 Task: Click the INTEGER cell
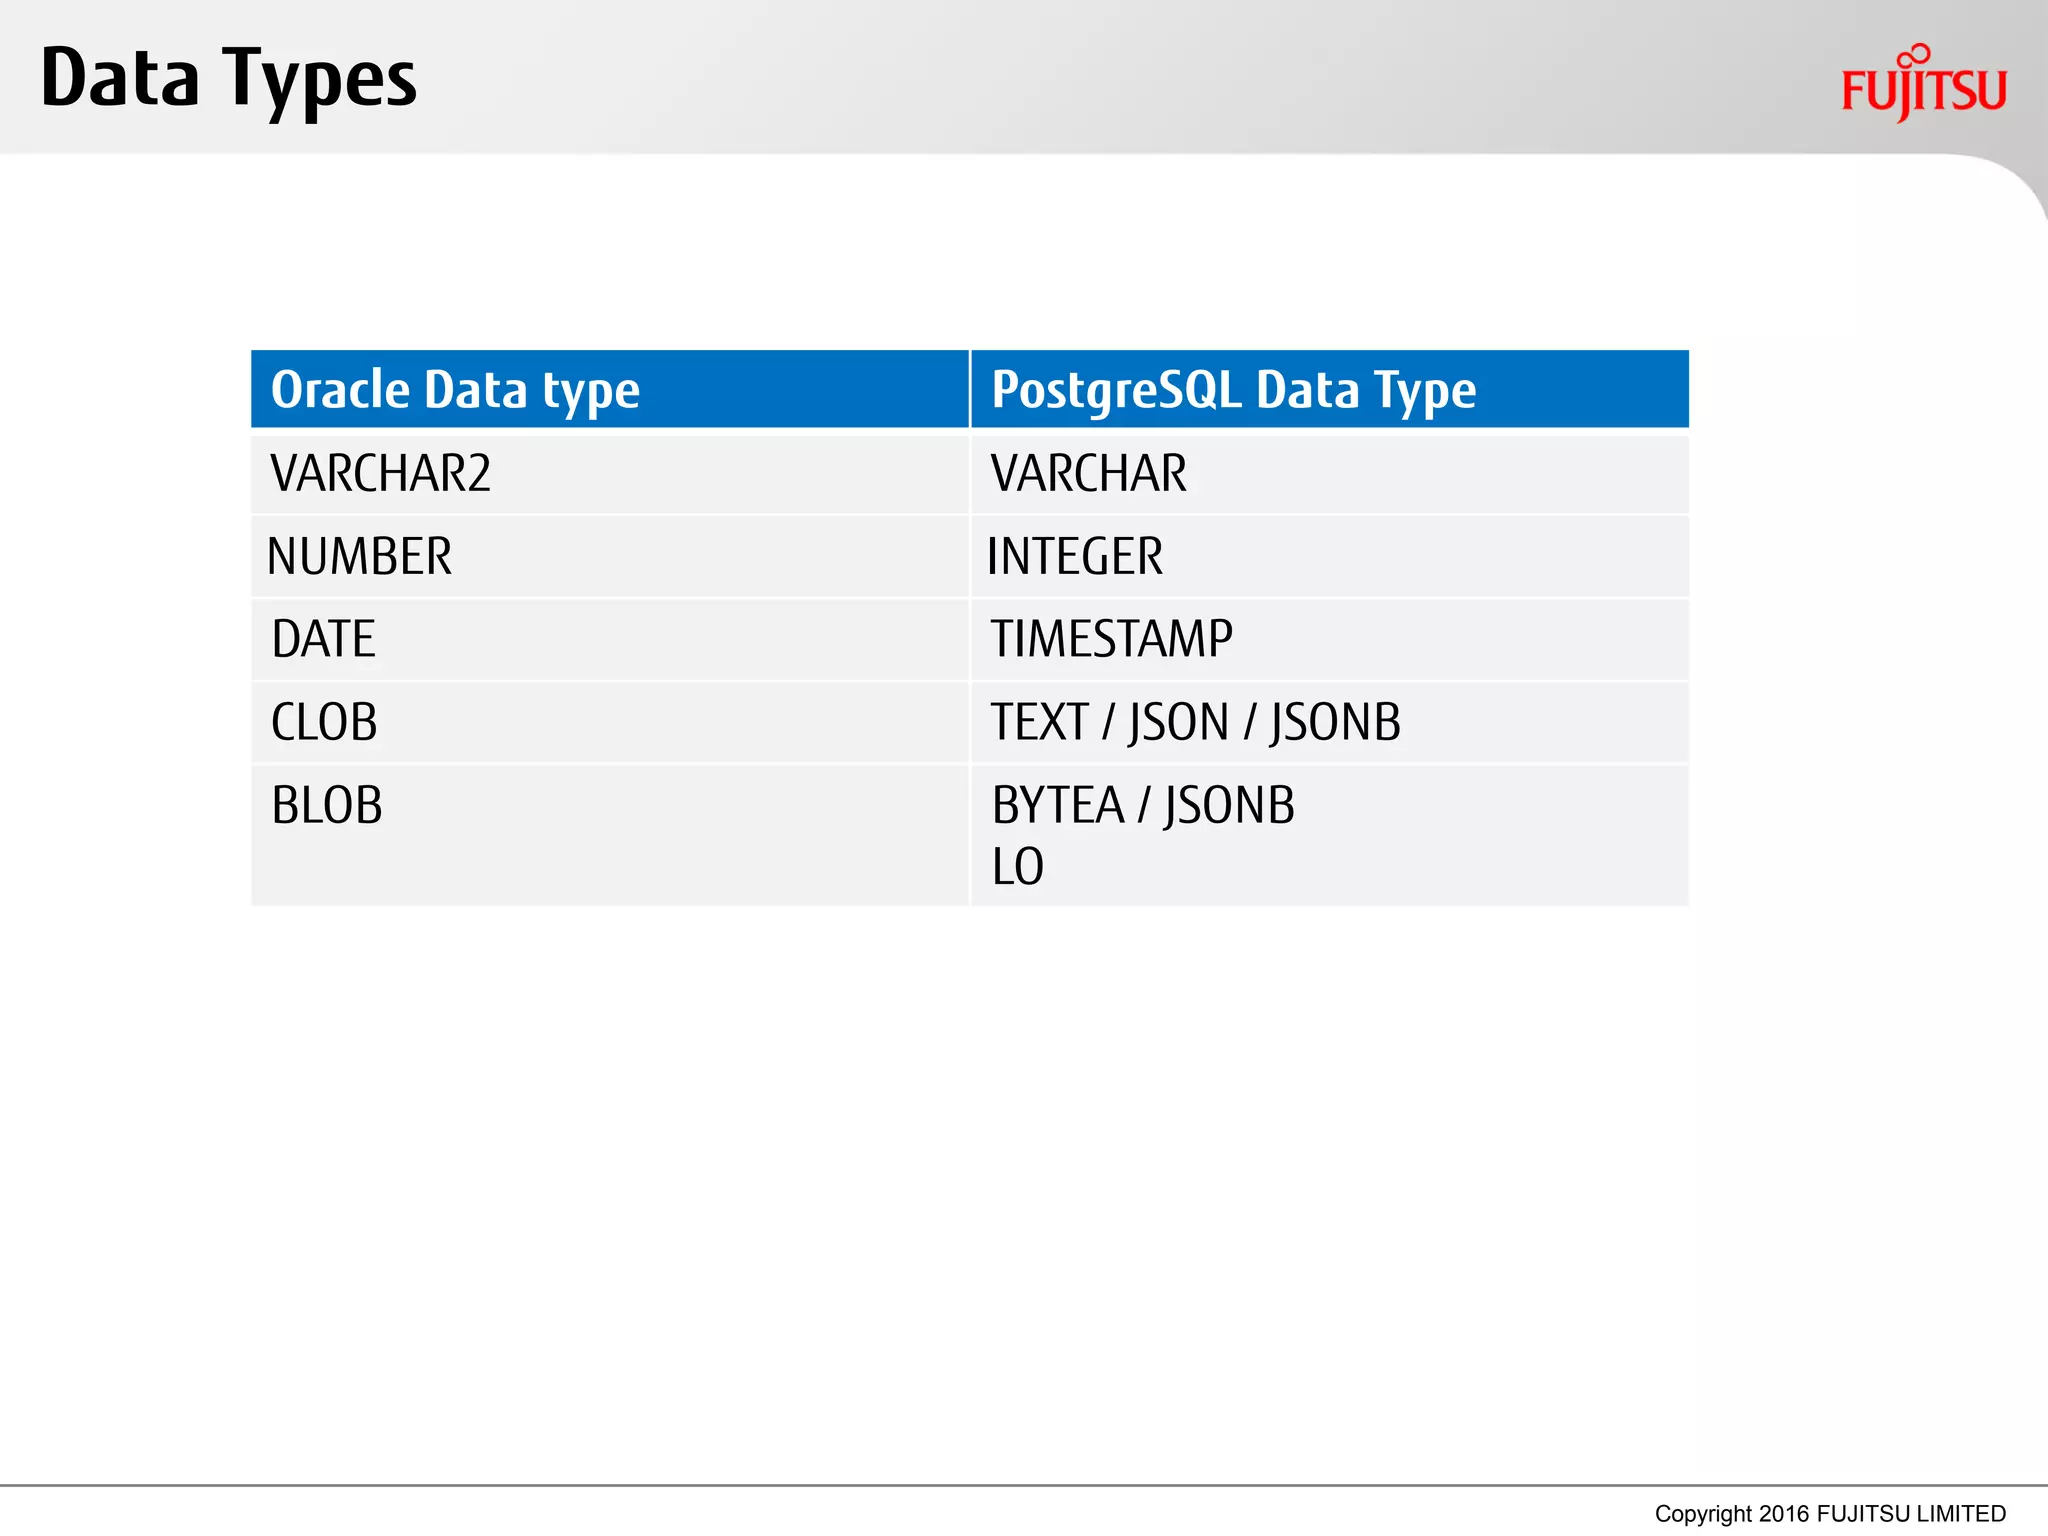tap(1330, 557)
